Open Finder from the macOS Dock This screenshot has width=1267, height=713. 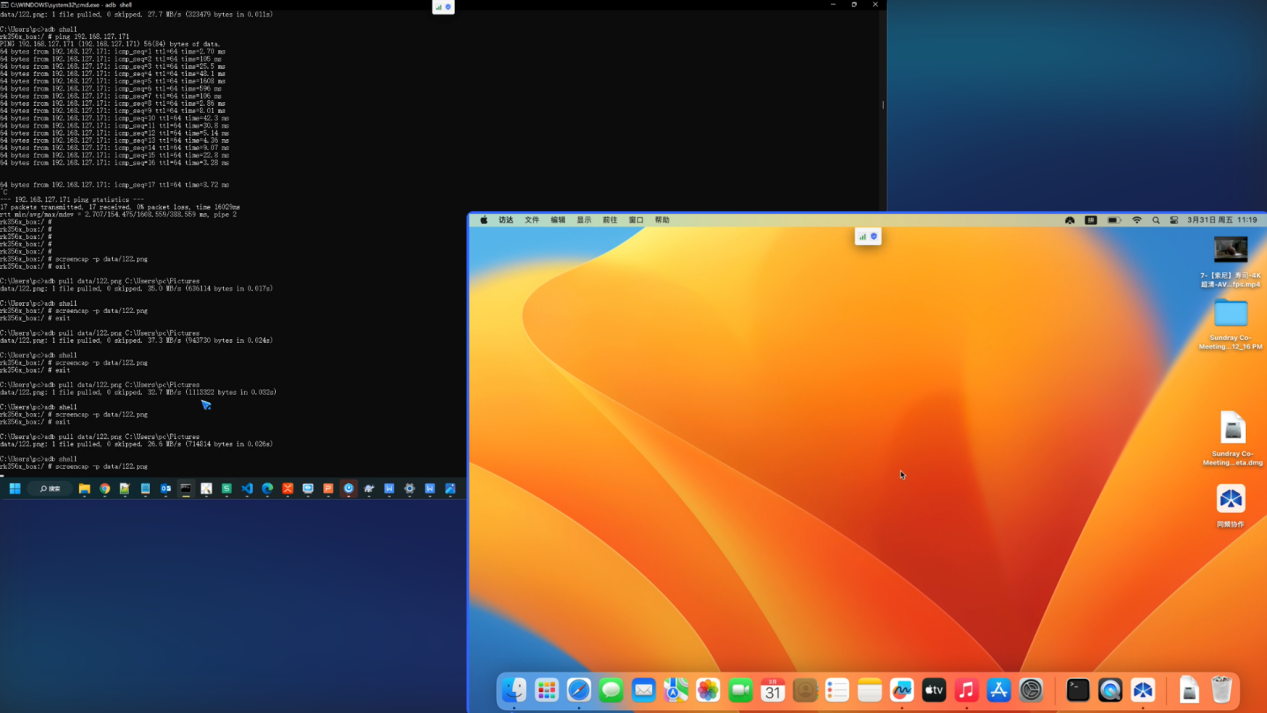pyautogui.click(x=514, y=690)
